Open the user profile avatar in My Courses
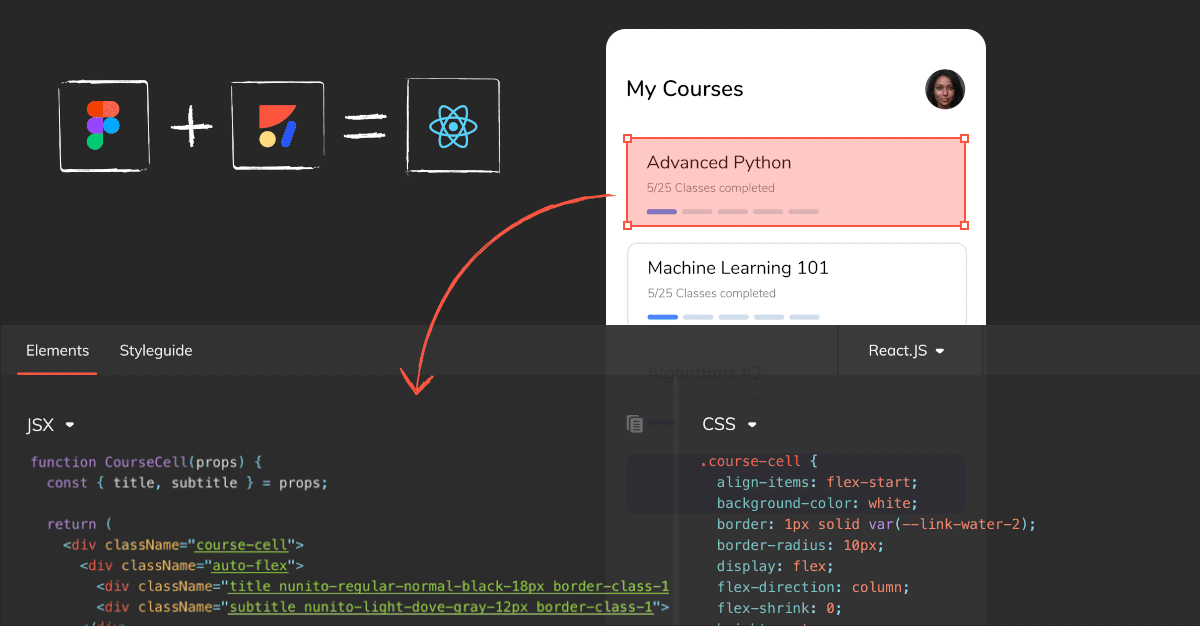1200x626 pixels. 944,88
